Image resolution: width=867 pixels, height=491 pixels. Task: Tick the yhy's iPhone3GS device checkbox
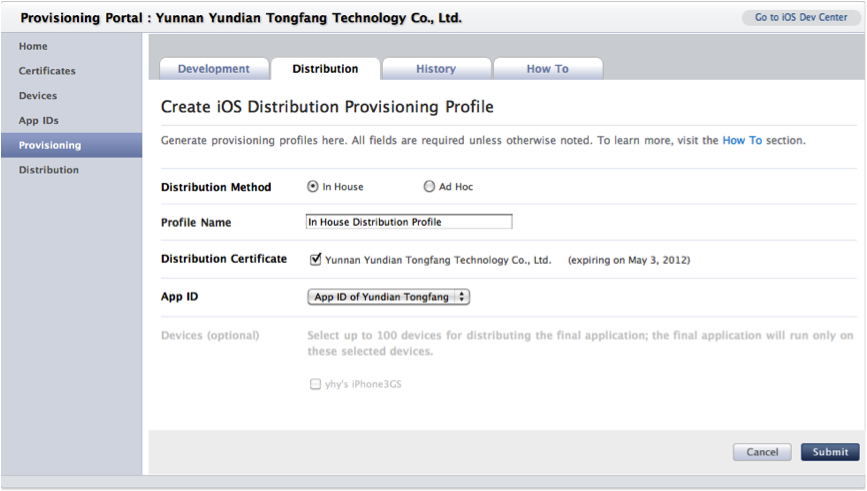point(315,384)
